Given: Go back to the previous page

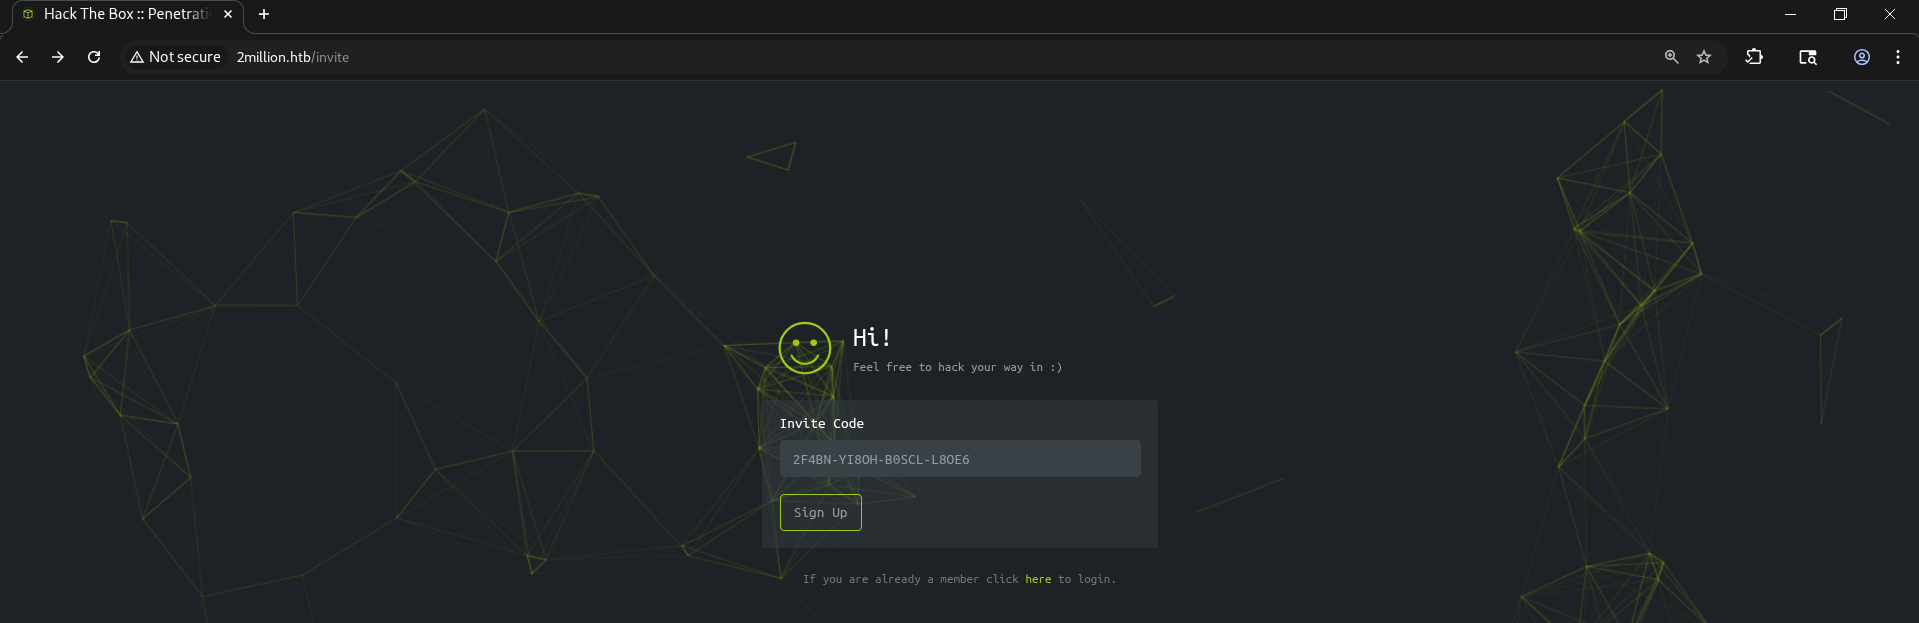Looking at the screenshot, I should [22, 57].
